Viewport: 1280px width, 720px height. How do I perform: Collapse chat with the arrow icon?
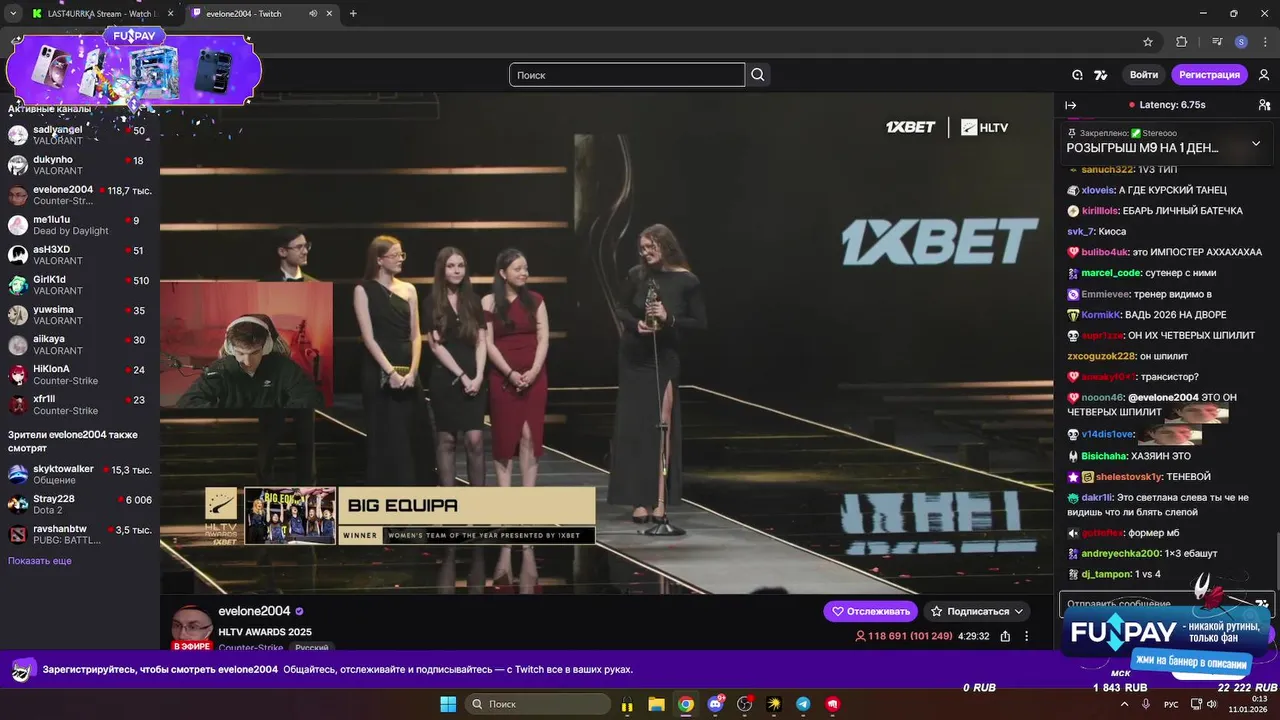[1070, 105]
